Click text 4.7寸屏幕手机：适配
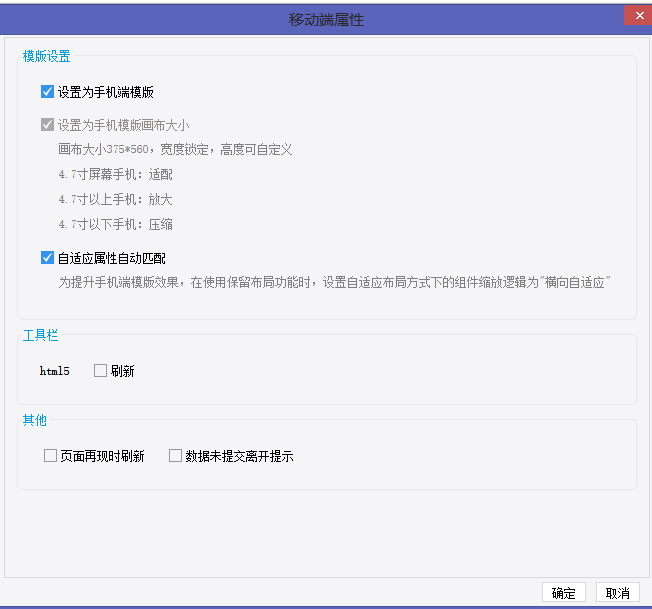The image size is (652, 609). pyautogui.click(x=115, y=174)
